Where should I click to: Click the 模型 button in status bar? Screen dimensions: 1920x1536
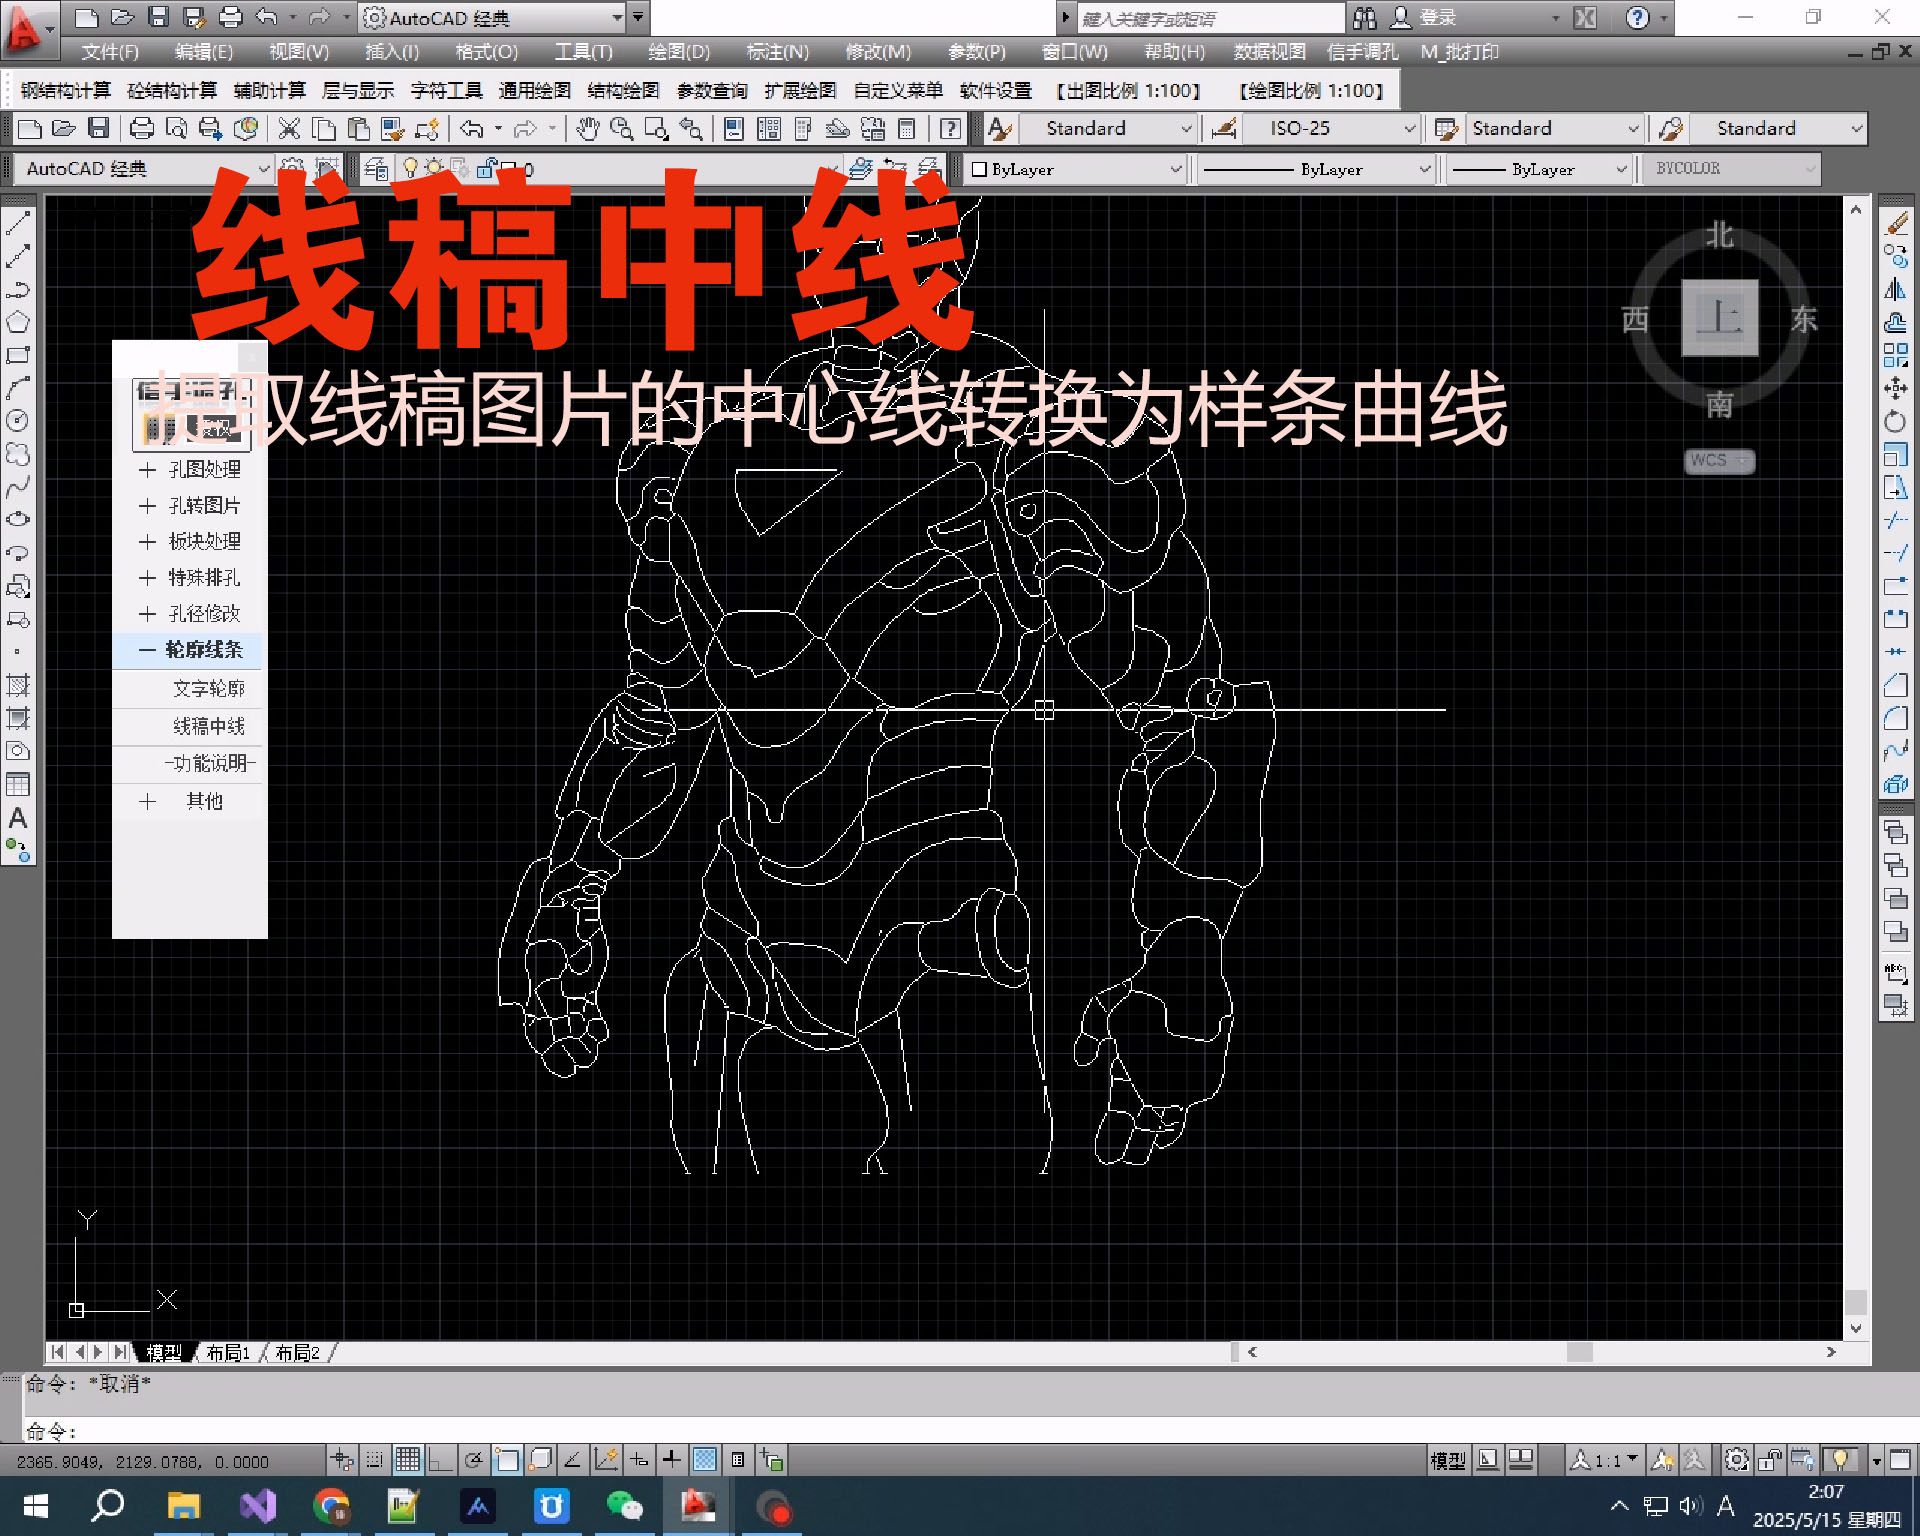tap(1447, 1460)
